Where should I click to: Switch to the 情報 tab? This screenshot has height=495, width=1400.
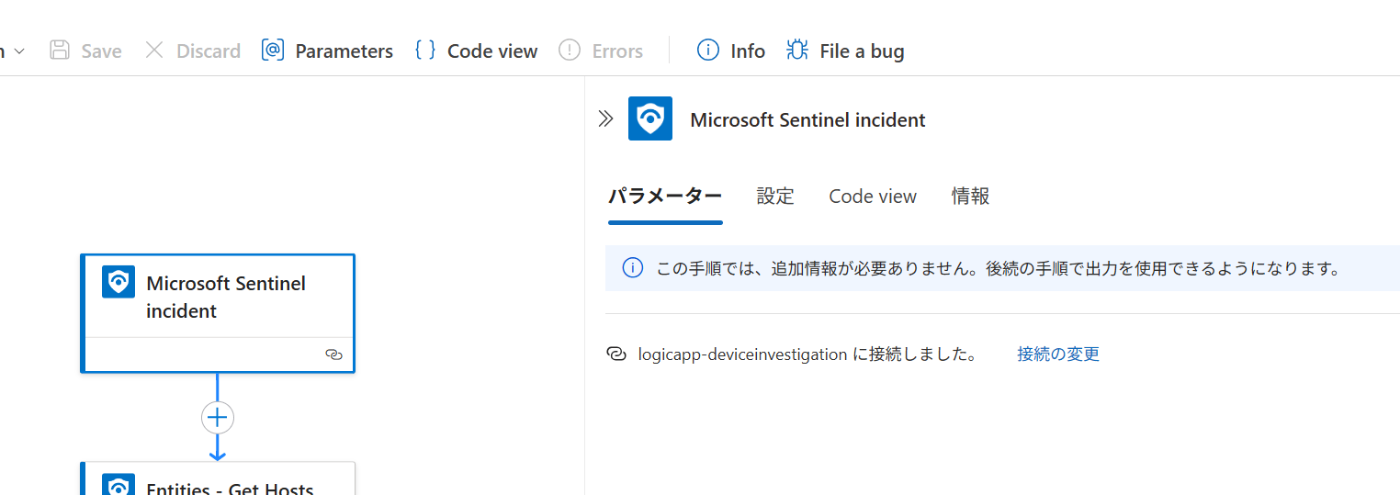coord(970,197)
